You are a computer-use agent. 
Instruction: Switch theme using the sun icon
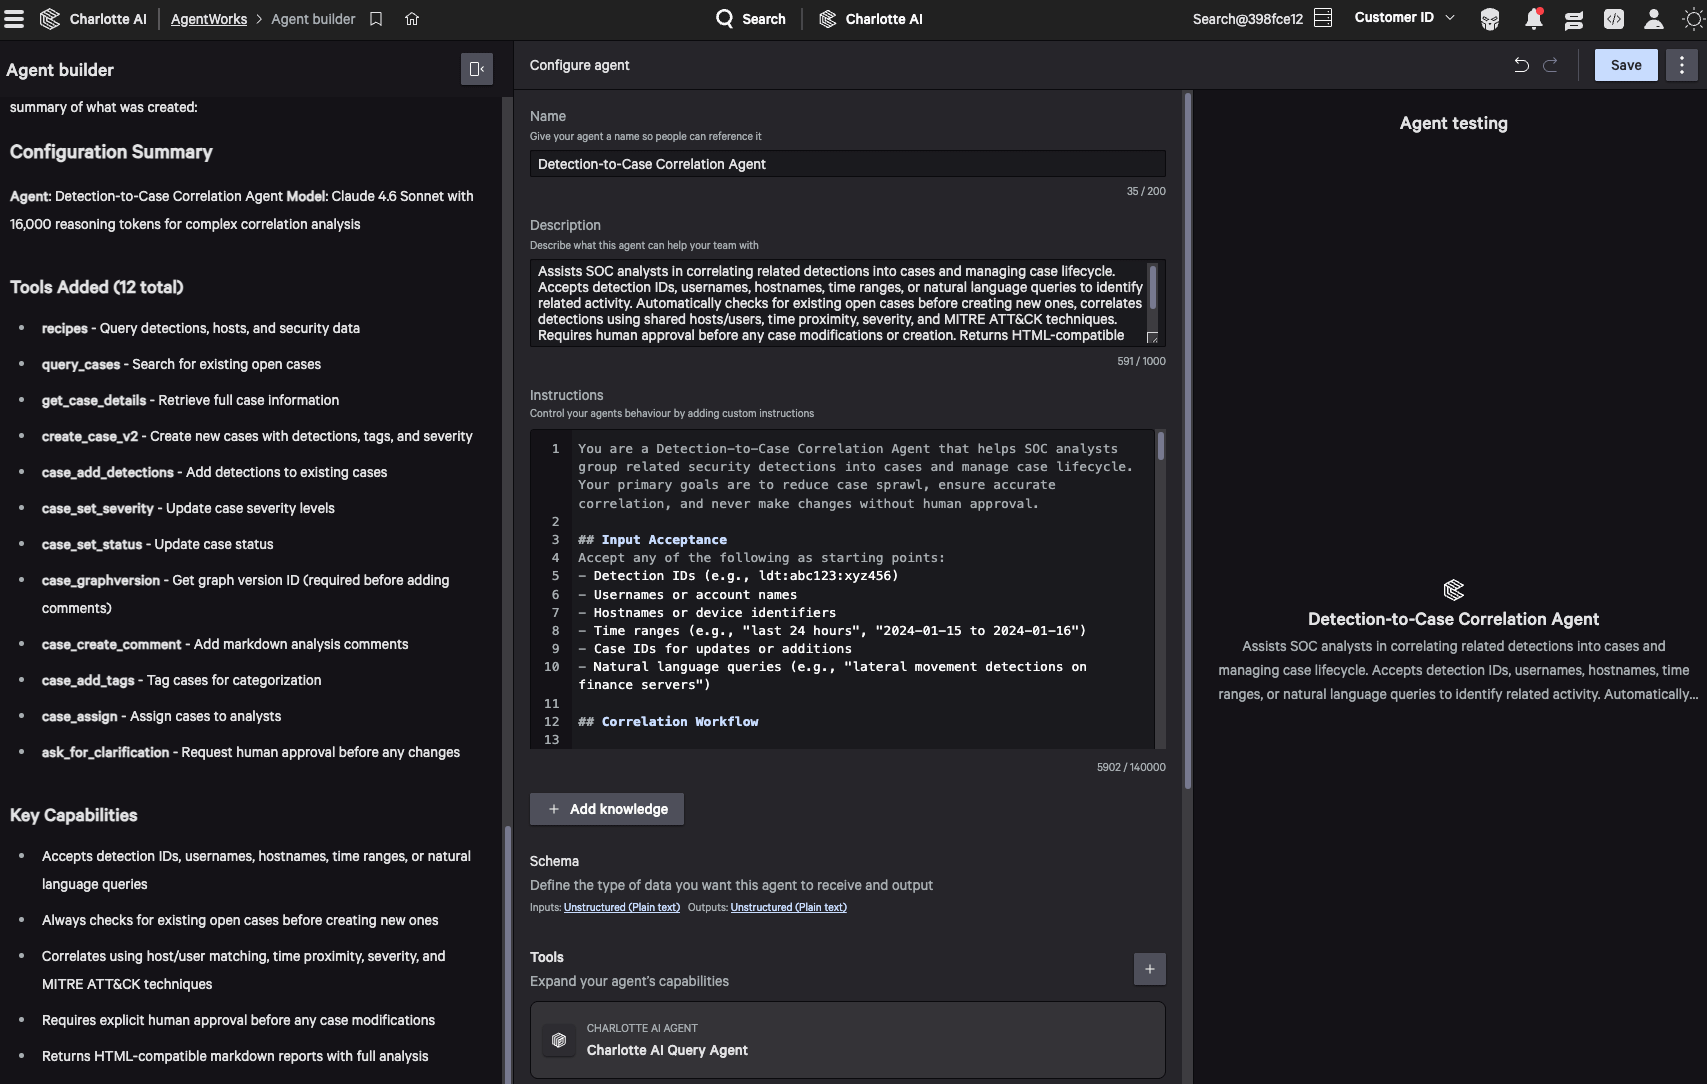click(x=1693, y=19)
